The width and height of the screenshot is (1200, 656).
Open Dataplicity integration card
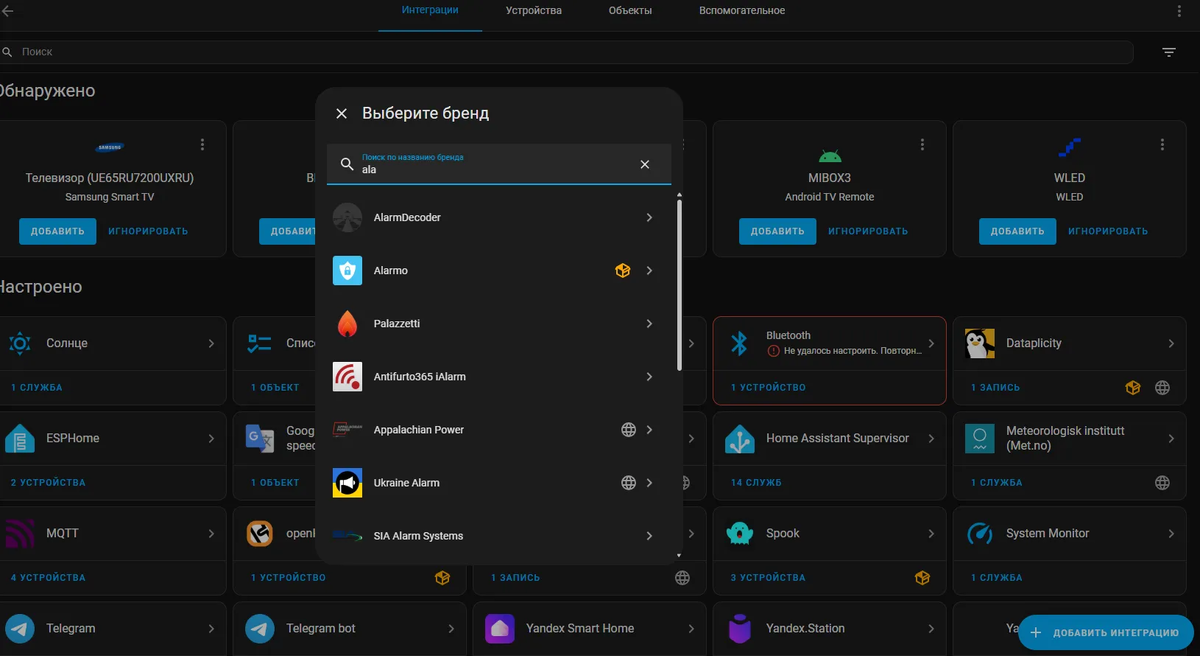[x=1069, y=343]
